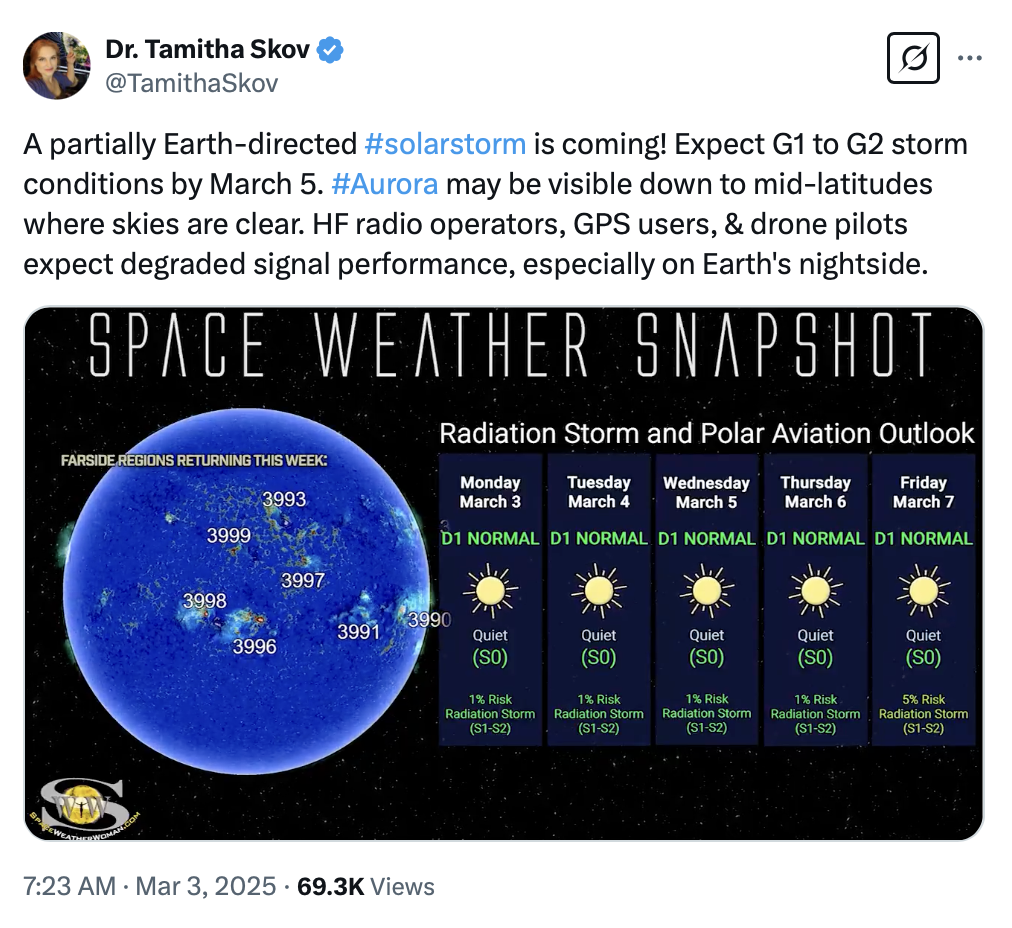Click the Grok slash icon button
The image size is (1012, 928).
(x=913, y=58)
